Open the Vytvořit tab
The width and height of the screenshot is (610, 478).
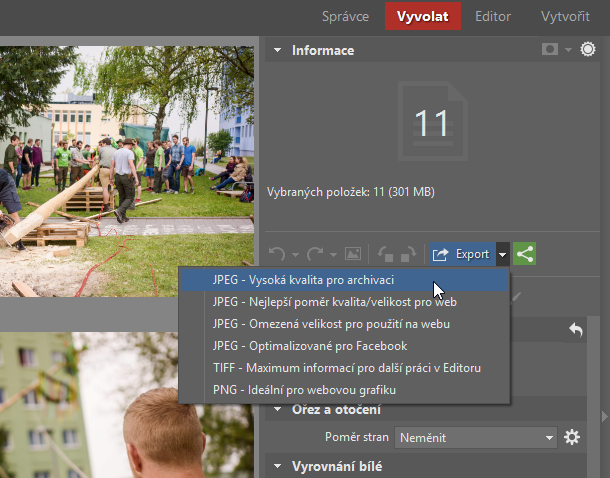point(565,16)
